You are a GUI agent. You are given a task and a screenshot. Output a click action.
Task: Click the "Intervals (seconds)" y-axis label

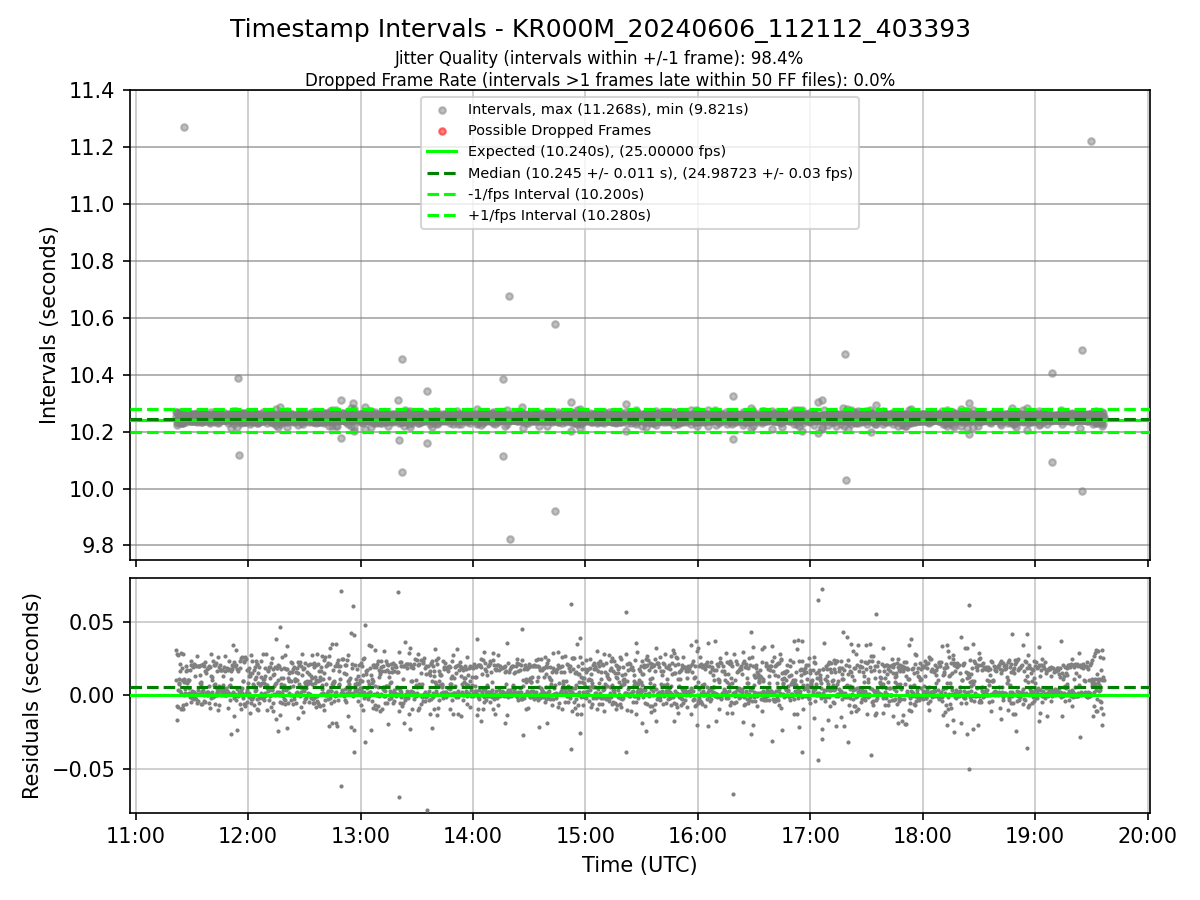click(x=49, y=325)
